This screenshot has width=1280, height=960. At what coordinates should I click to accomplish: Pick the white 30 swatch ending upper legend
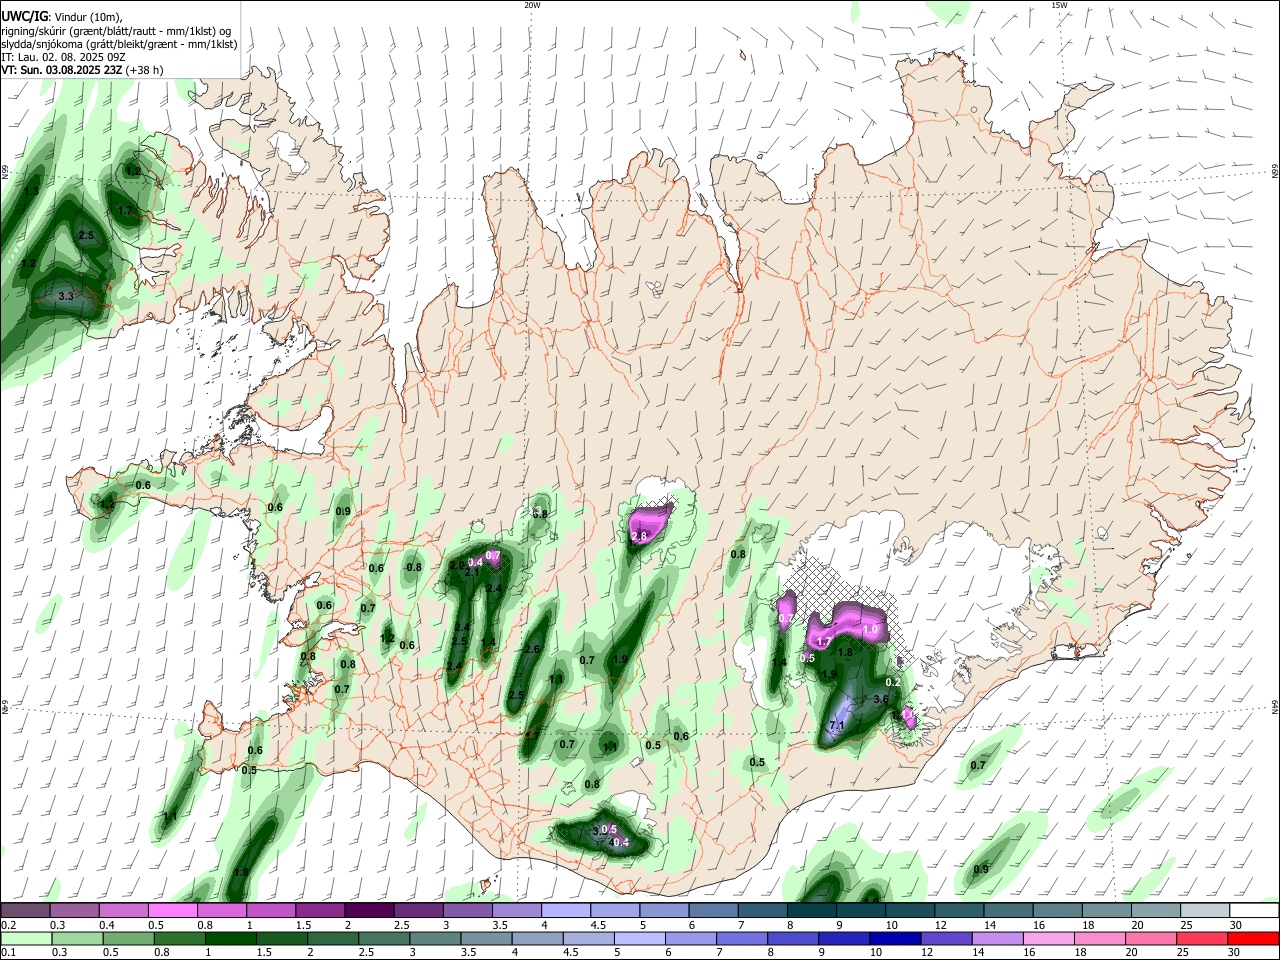click(1255, 910)
